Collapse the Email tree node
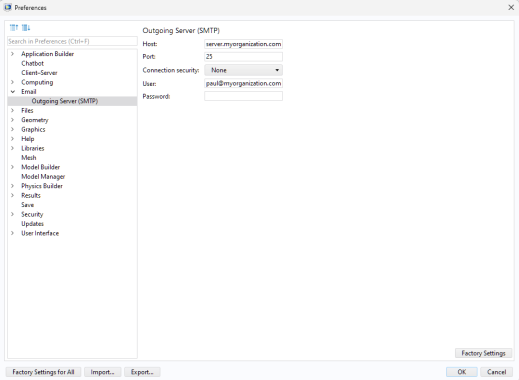Screen dimensions: 519x380 click(13, 92)
